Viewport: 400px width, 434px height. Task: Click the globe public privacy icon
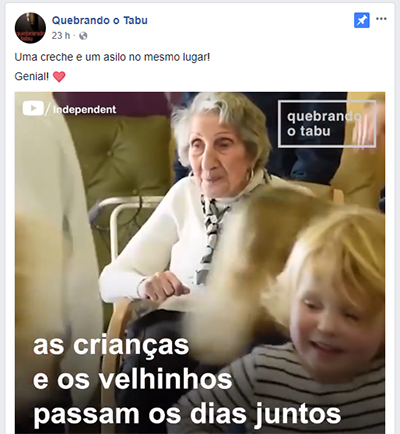[83, 36]
